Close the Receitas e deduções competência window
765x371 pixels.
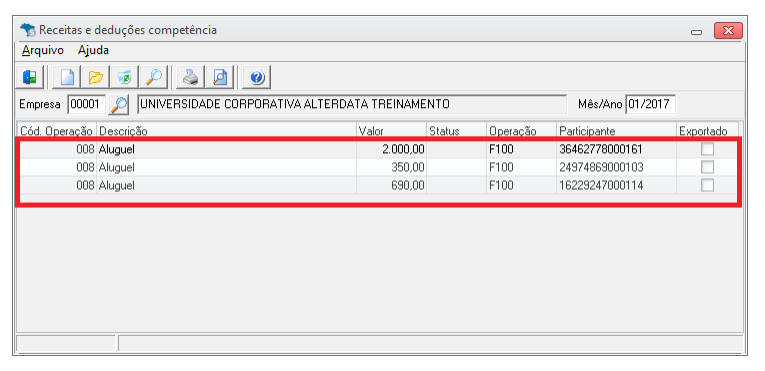point(728,30)
